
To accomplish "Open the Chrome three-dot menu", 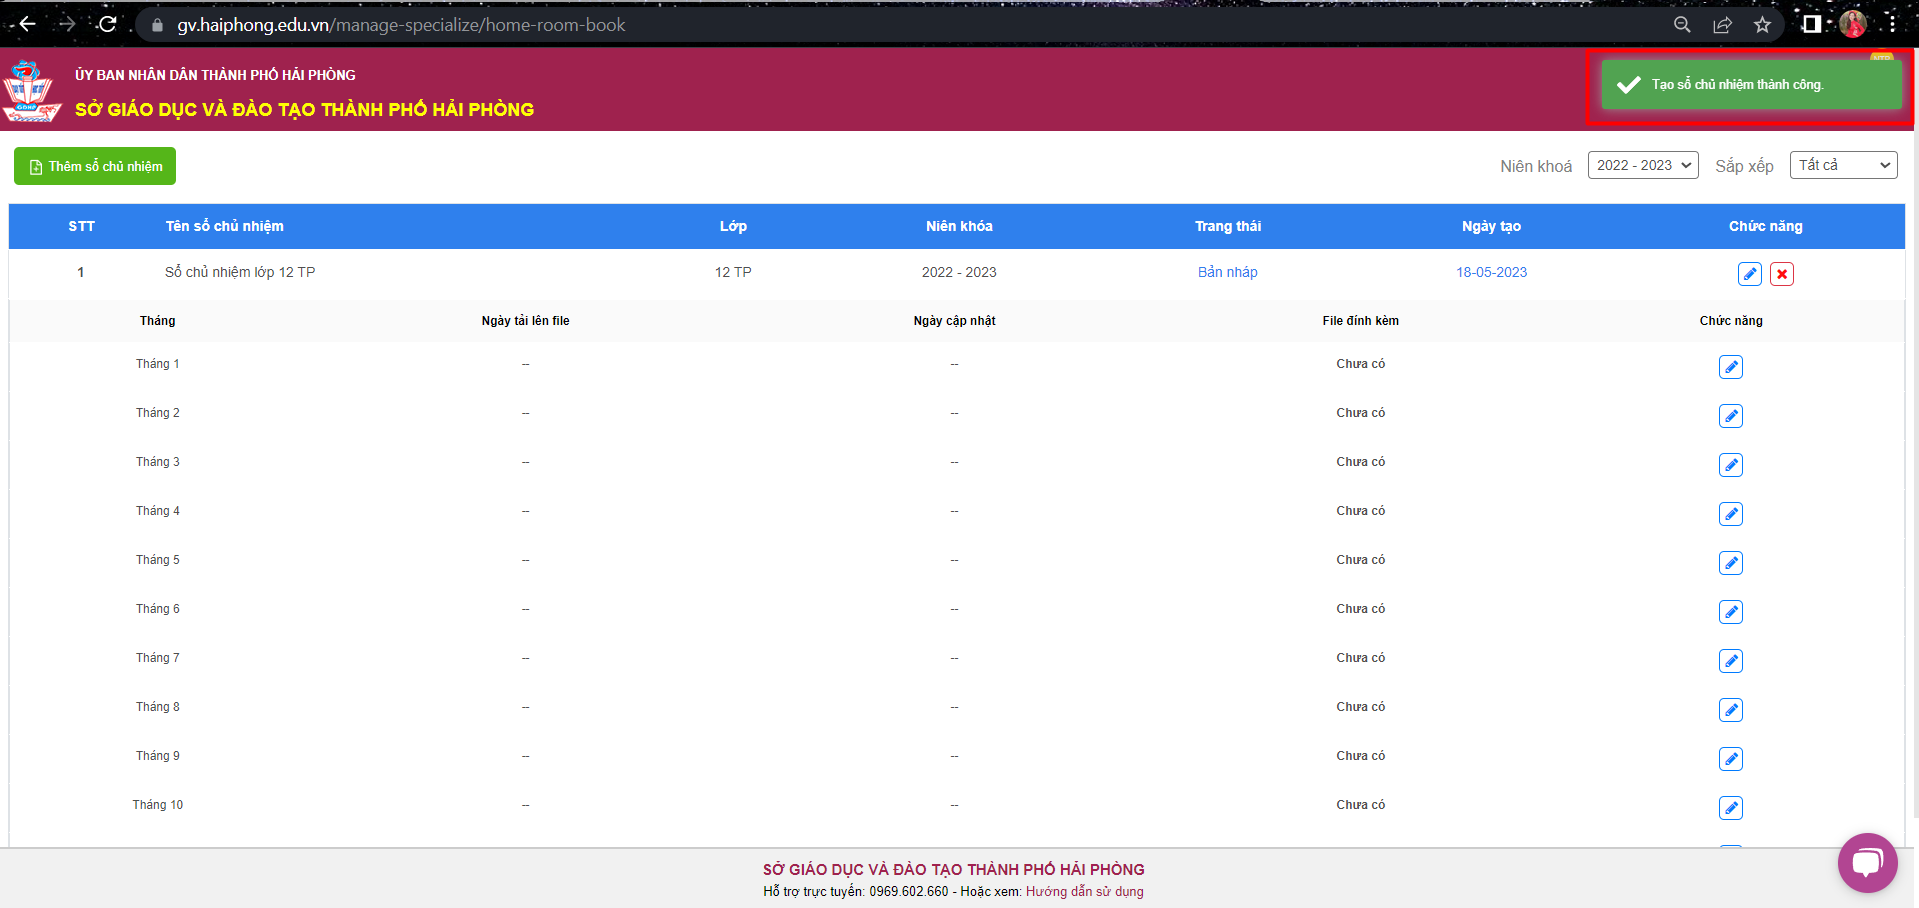I will pyautogui.click(x=1893, y=24).
